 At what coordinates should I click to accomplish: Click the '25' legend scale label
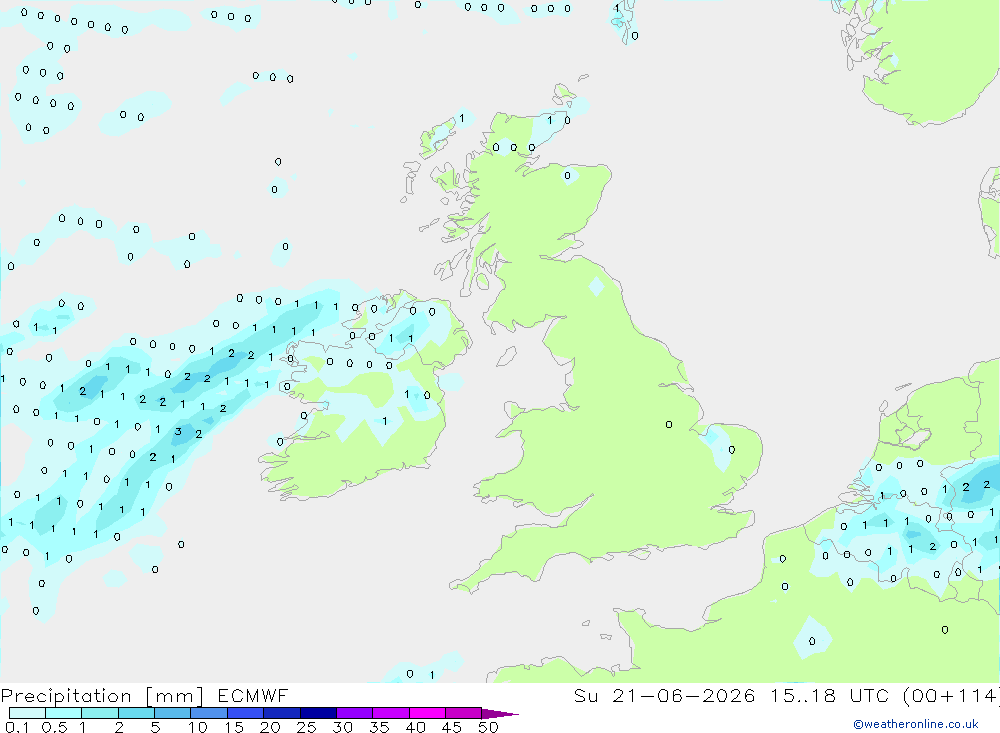coord(307,727)
